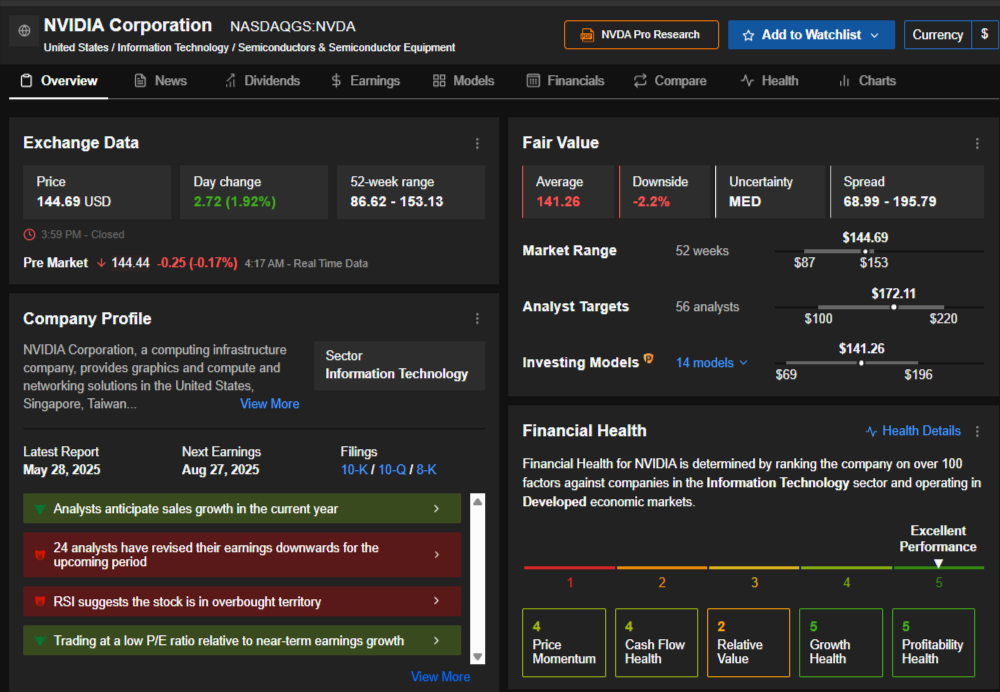Image resolution: width=1000 pixels, height=692 pixels.
Task: Click the Currency button
Action: [x=938, y=34]
